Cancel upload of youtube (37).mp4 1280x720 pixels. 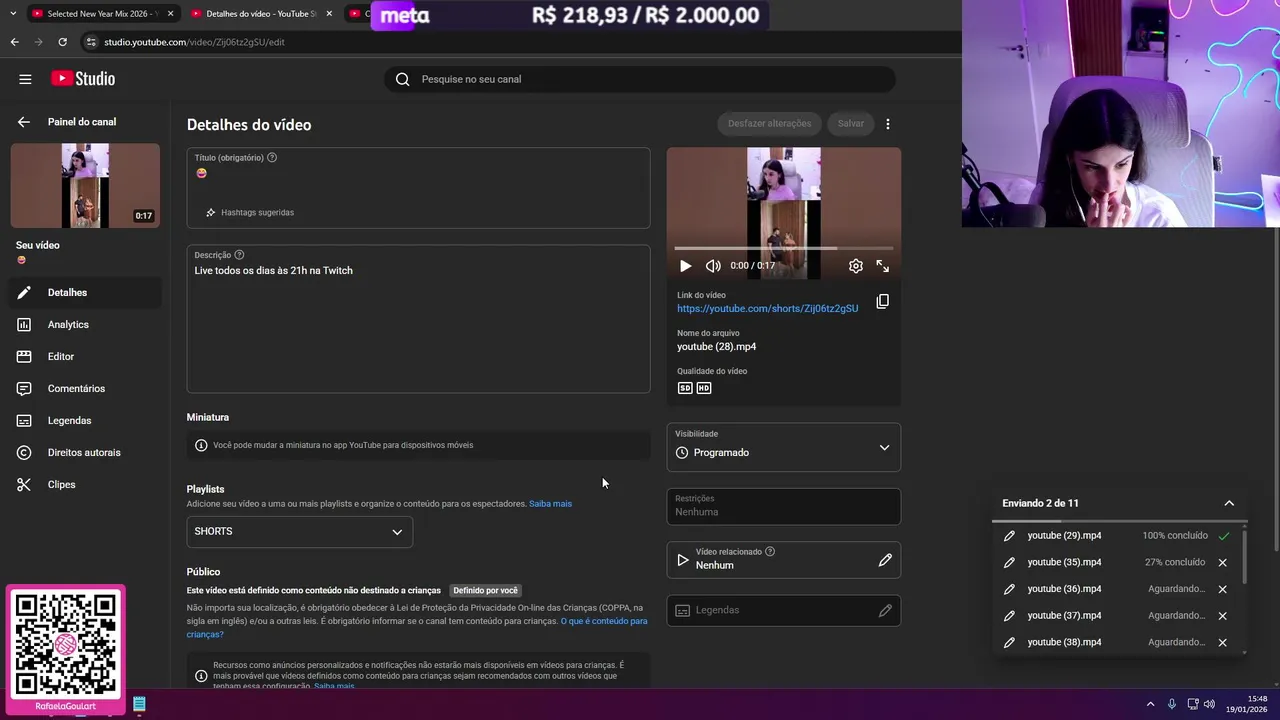(1222, 616)
